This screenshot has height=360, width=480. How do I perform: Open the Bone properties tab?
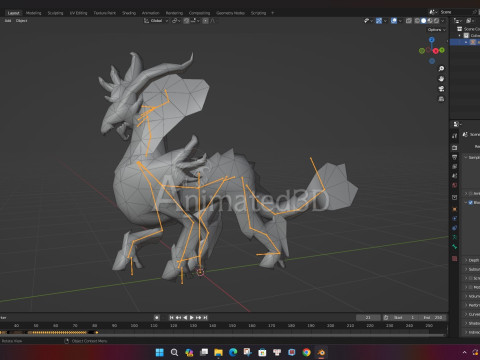[455, 247]
